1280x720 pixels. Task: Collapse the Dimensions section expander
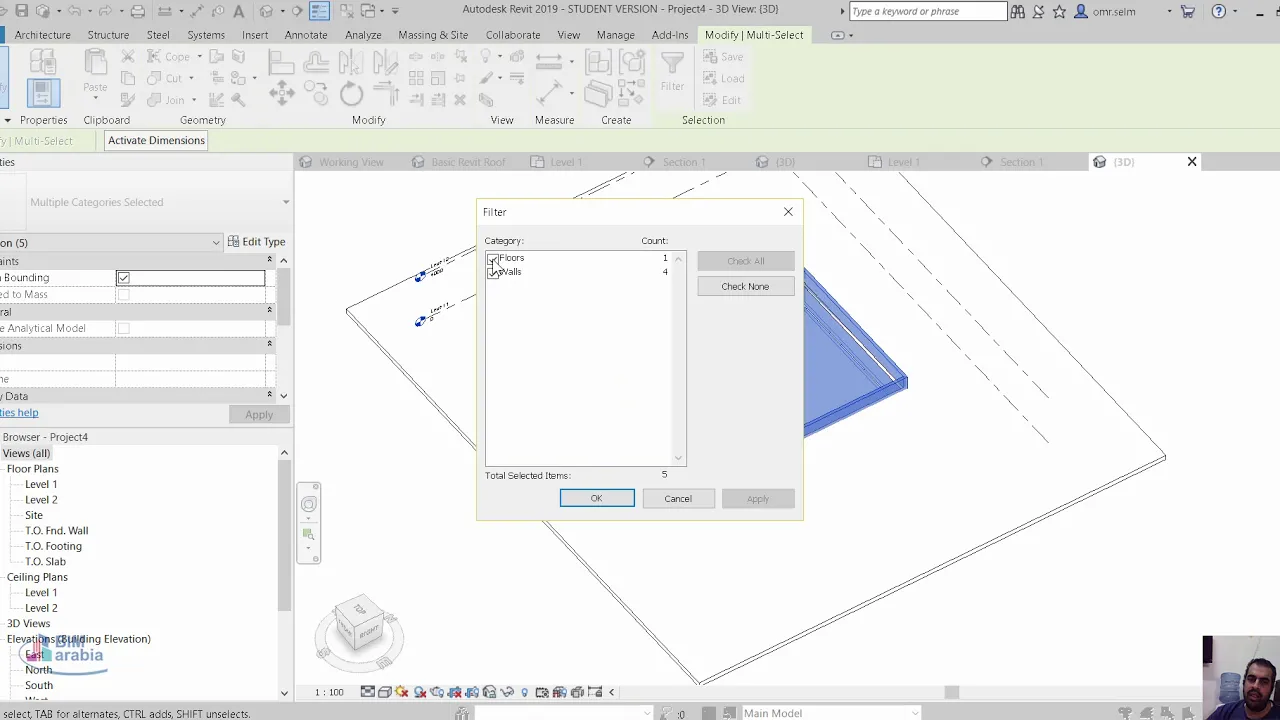269,344
